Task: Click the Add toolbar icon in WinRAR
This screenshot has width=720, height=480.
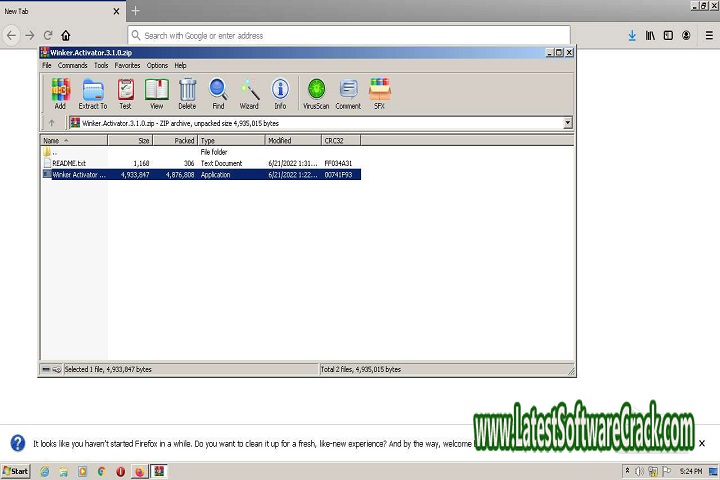Action: pyautogui.click(x=60, y=94)
